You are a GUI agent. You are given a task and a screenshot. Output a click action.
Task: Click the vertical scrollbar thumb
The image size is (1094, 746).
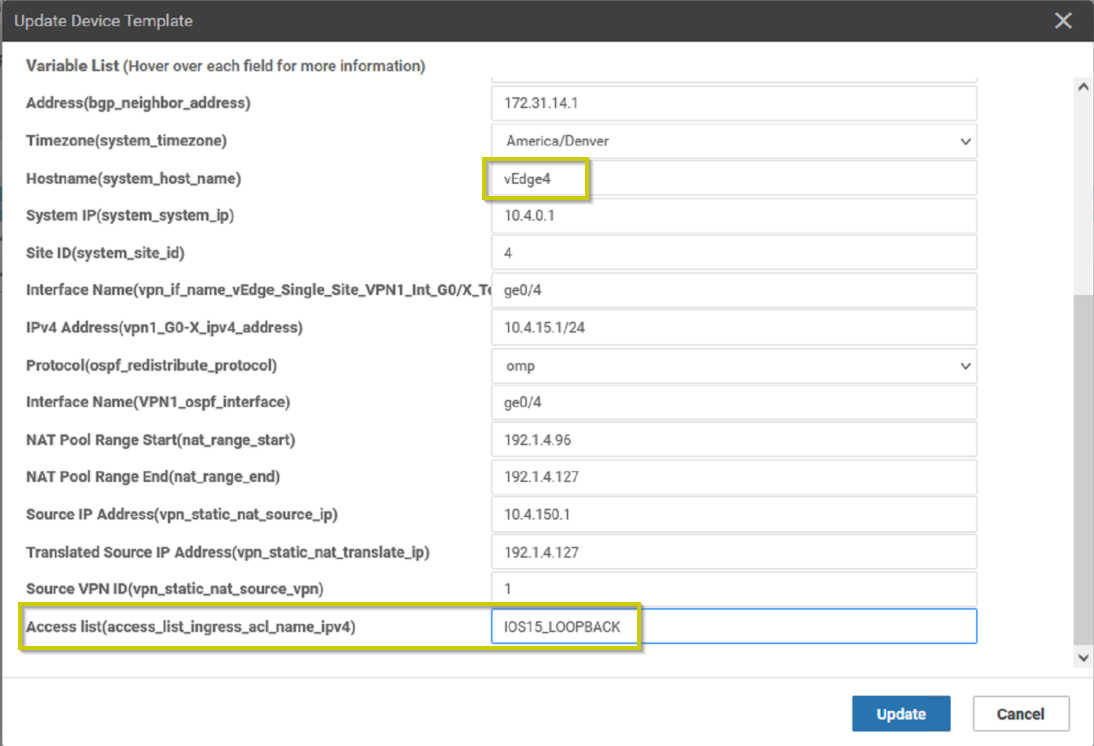pyautogui.click(x=1083, y=470)
